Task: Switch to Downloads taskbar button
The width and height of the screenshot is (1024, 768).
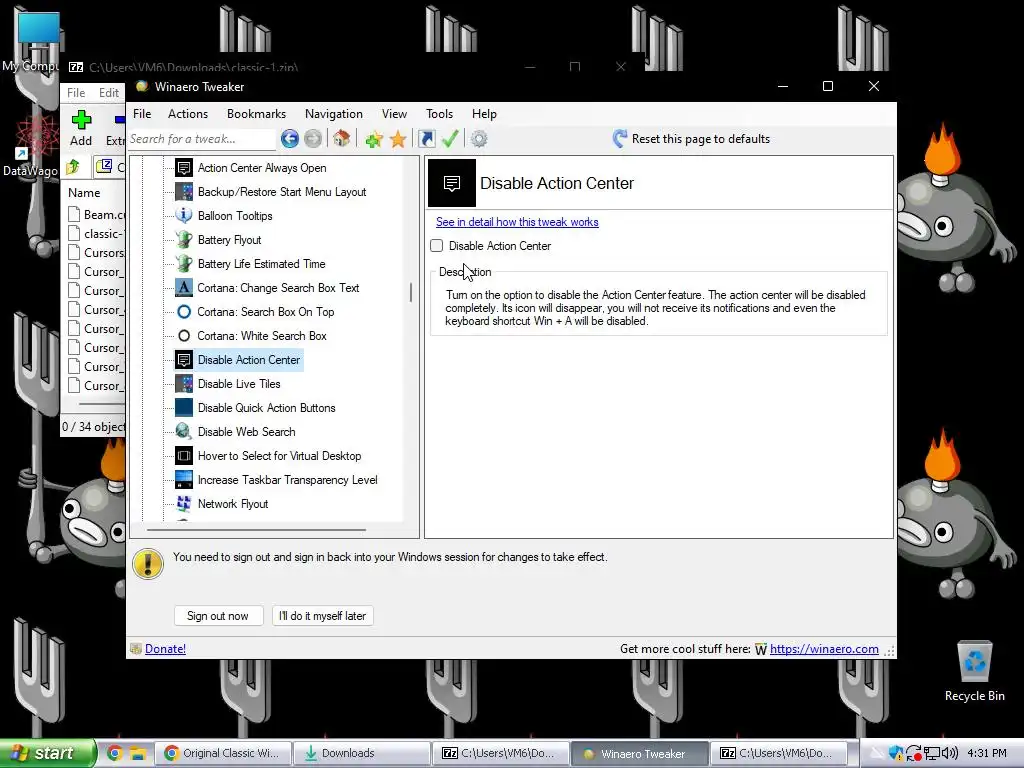Action: click(360, 753)
